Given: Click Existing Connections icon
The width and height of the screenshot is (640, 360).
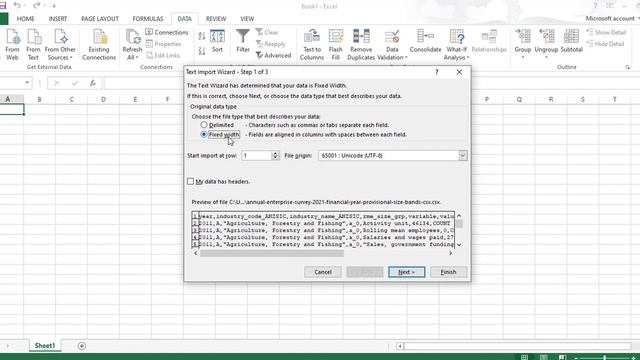Looking at the screenshot, I should [99, 45].
